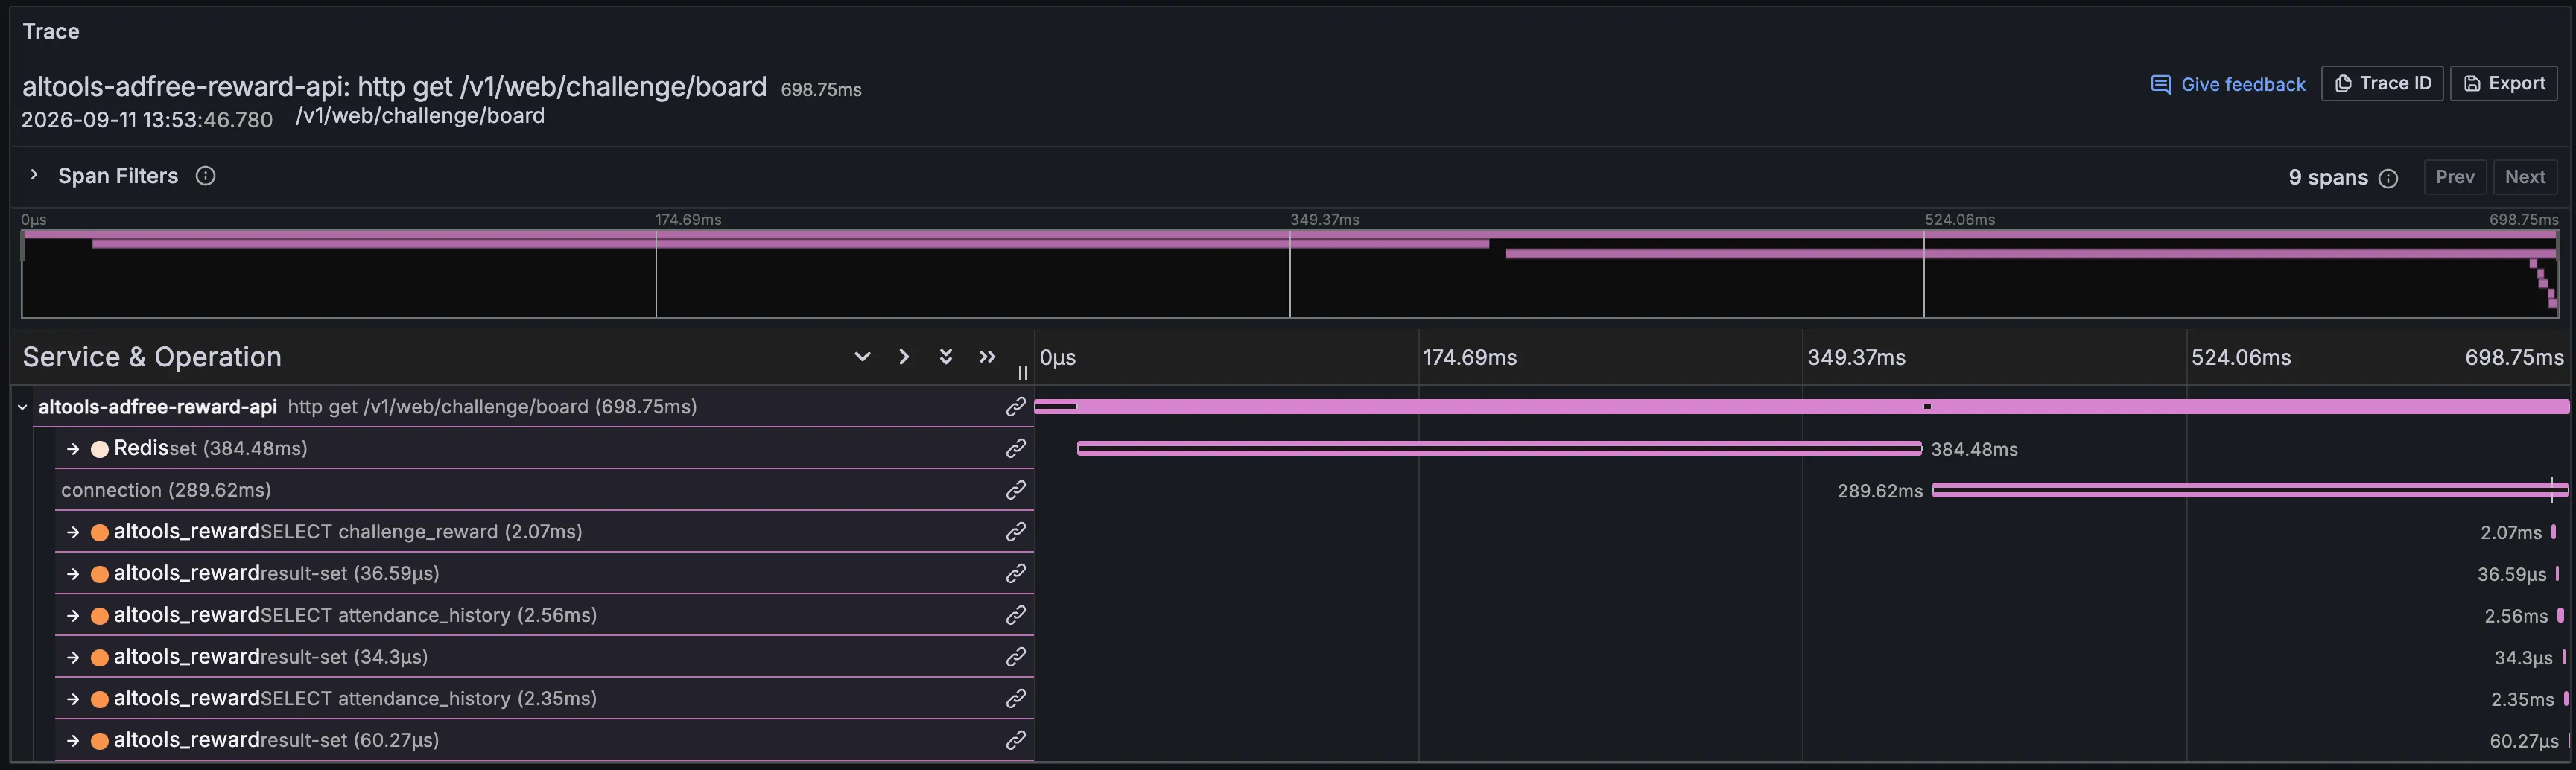Expand the SELECT attendance_history (2.35ms) span
The height and width of the screenshot is (770, 2576).
point(72,699)
